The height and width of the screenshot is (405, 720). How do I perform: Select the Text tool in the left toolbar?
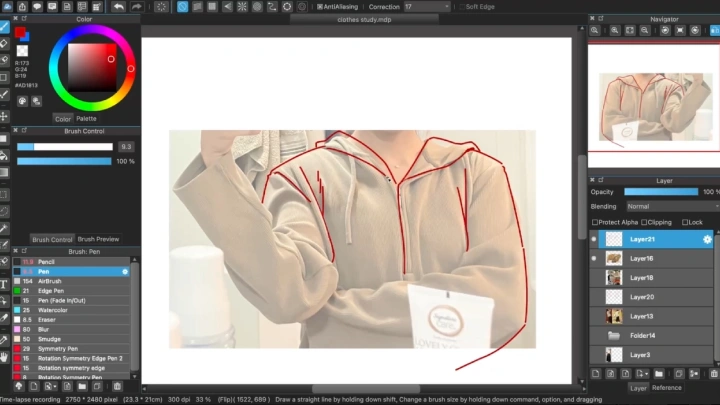pos(5,284)
